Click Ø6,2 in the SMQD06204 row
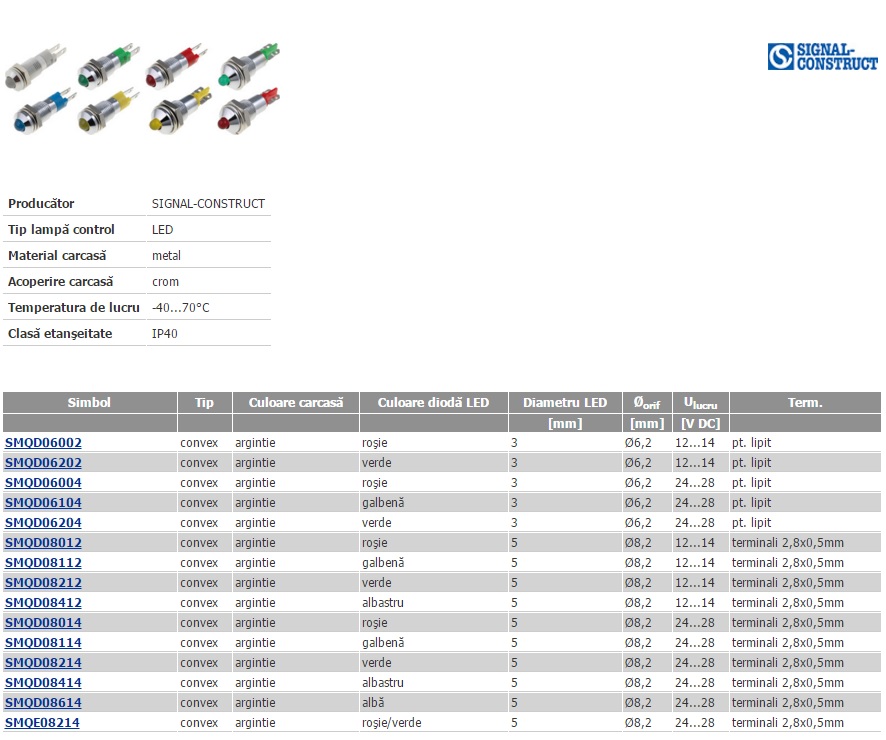This screenshot has height=740, width=886. [x=639, y=523]
